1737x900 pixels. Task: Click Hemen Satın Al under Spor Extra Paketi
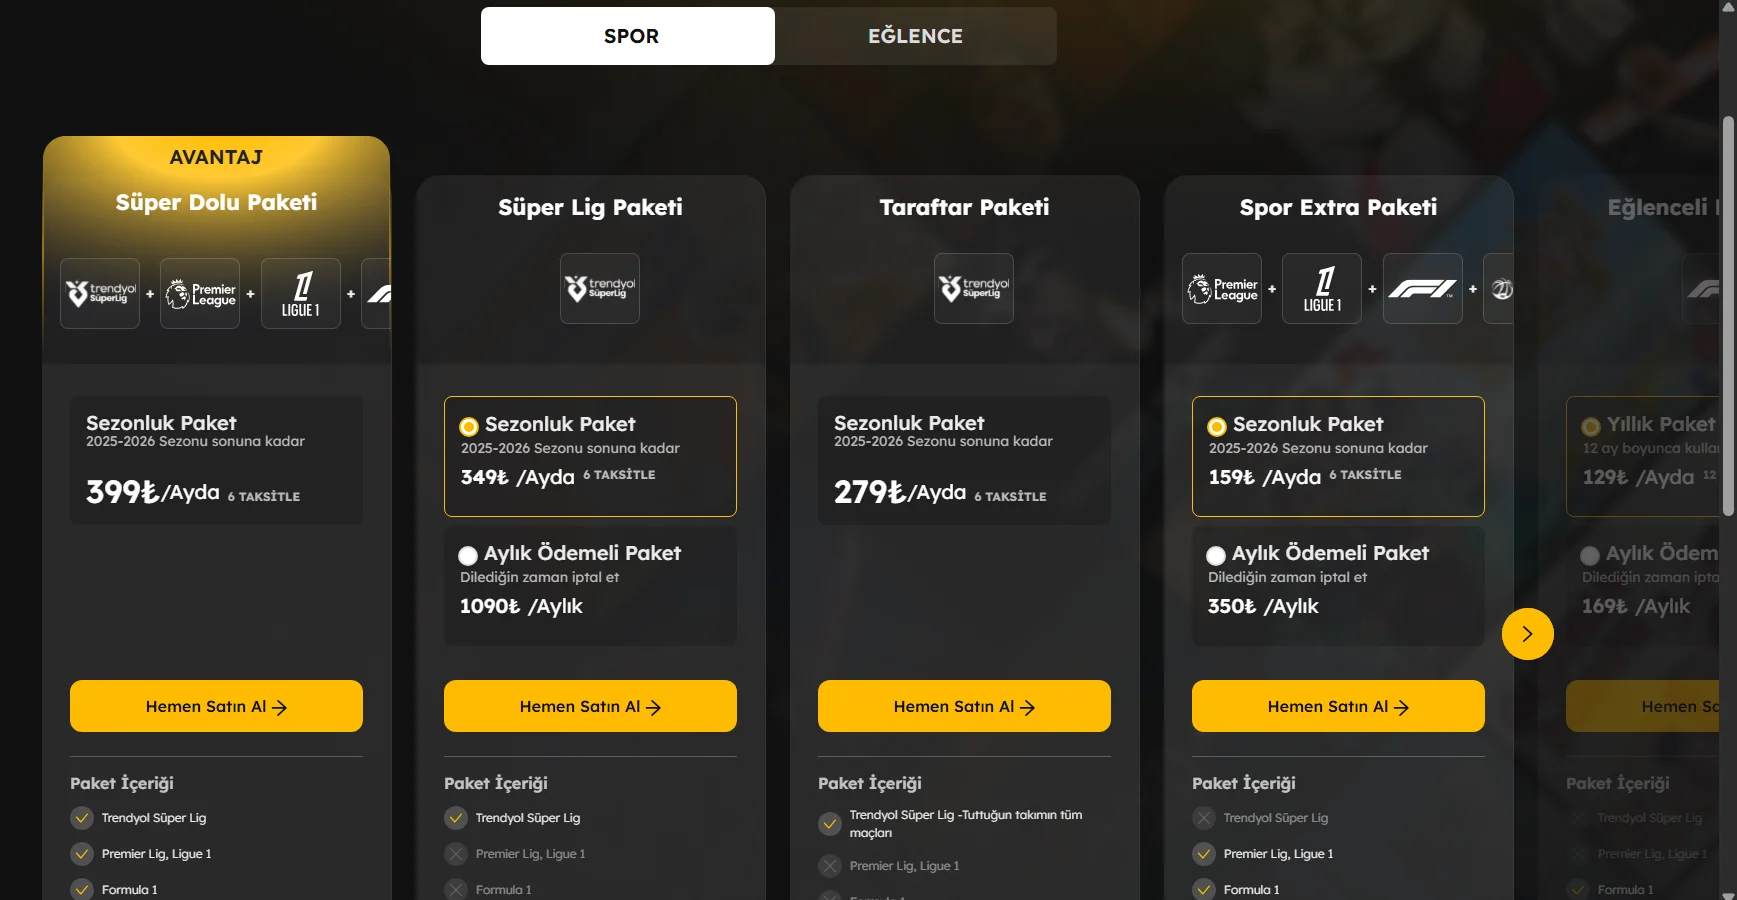click(1338, 706)
